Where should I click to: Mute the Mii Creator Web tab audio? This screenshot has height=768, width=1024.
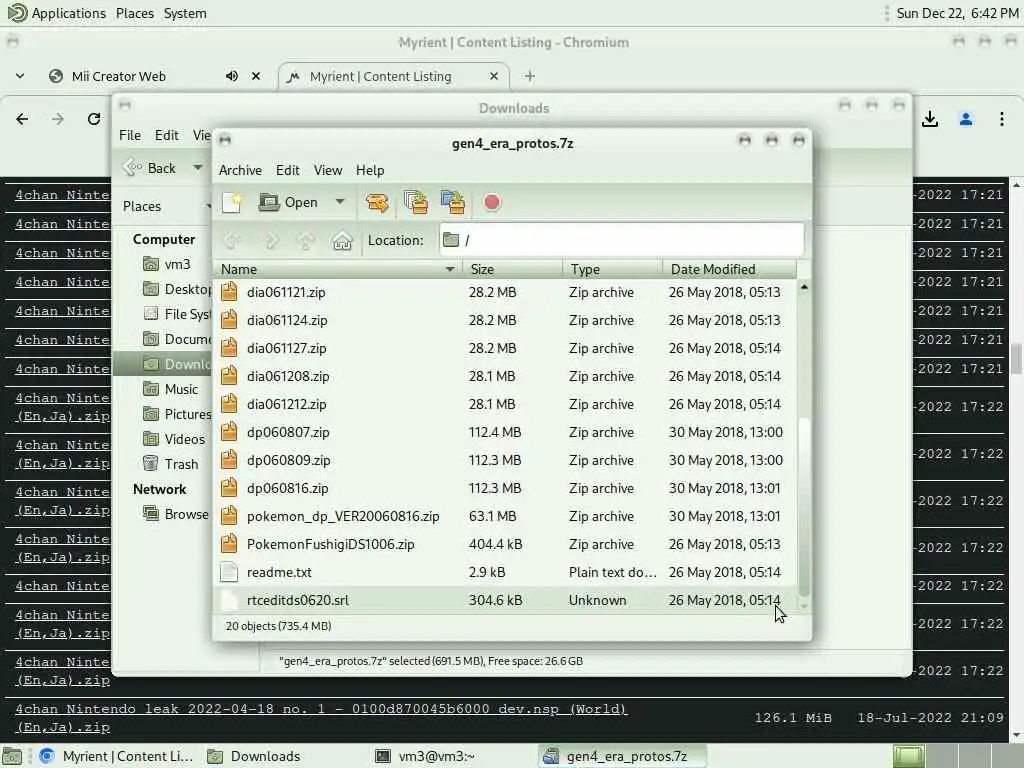coord(232,76)
